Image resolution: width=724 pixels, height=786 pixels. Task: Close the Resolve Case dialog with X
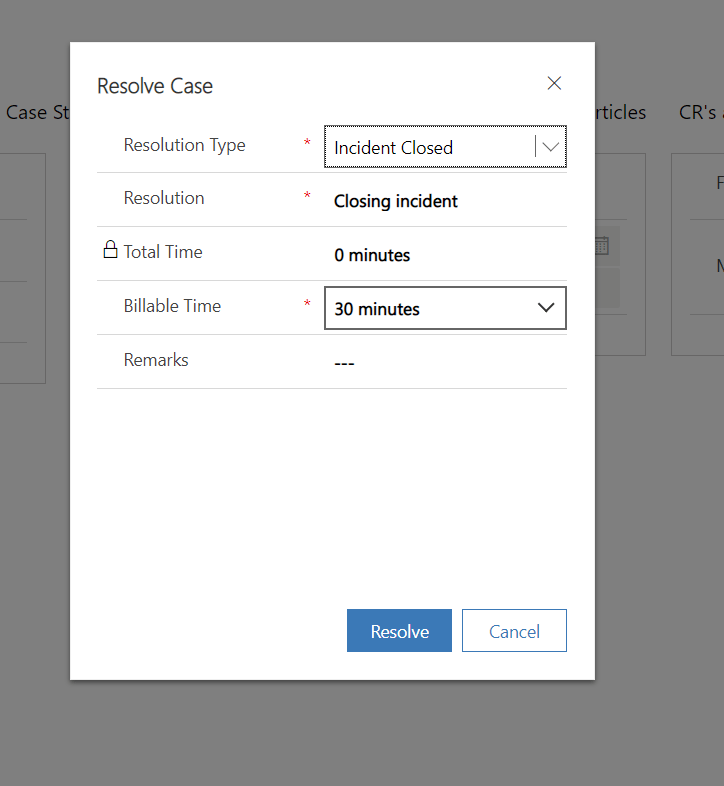[x=554, y=84]
